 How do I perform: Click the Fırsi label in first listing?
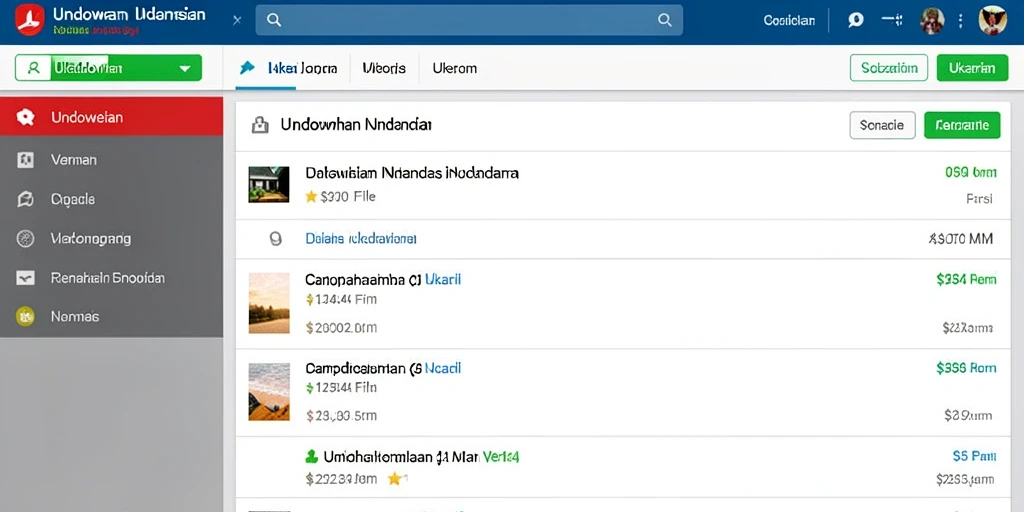[980, 199]
